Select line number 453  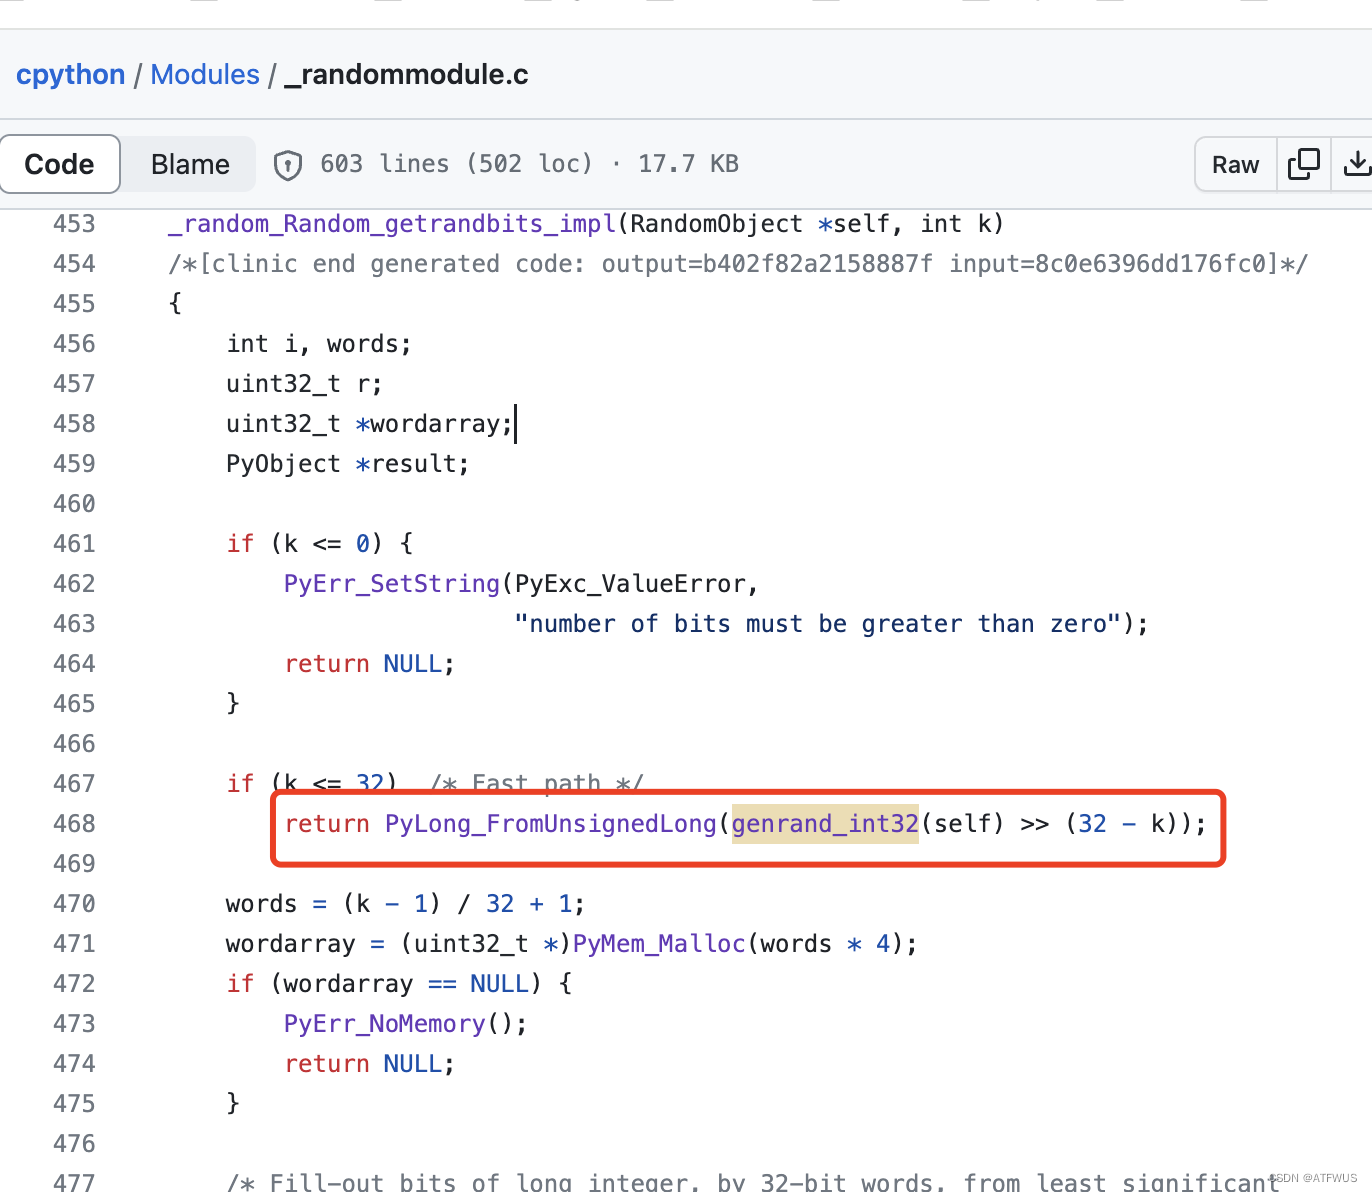(74, 224)
